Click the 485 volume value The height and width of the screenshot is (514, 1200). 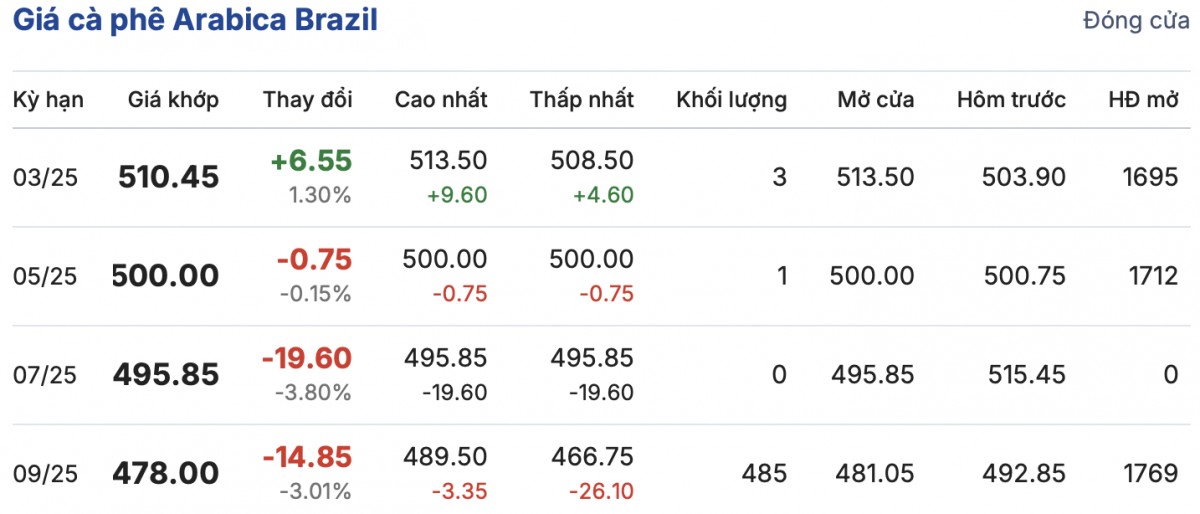[765, 473]
